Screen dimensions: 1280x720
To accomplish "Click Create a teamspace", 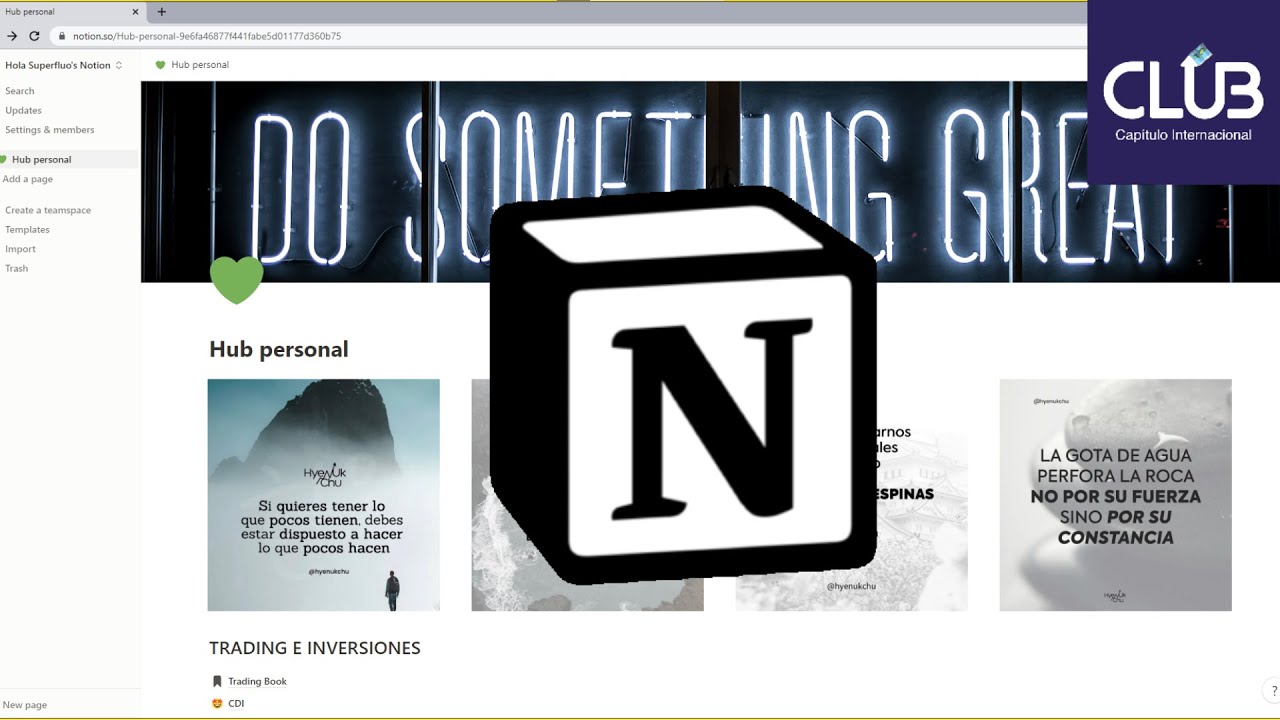I will pyautogui.click(x=48, y=210).
